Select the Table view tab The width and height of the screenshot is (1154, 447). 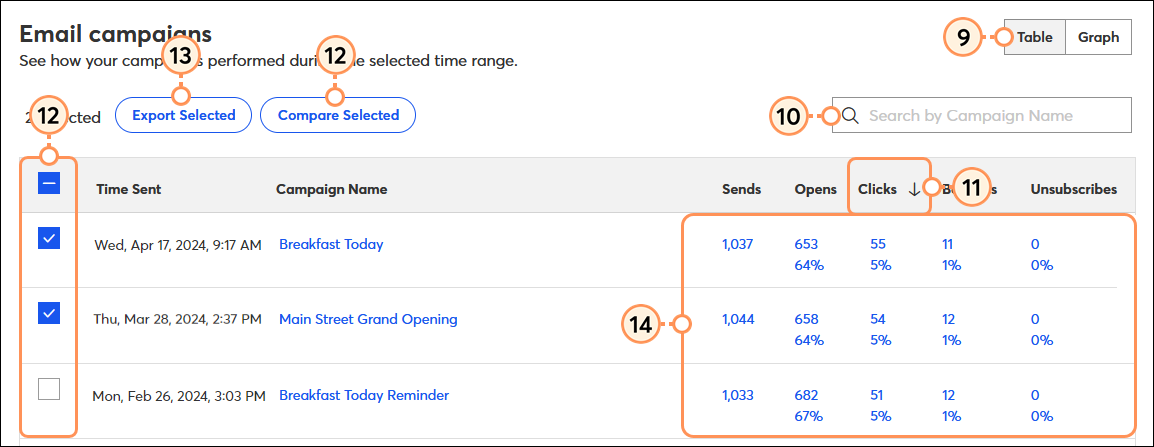pyautogui.click(x=1035, y=37)
